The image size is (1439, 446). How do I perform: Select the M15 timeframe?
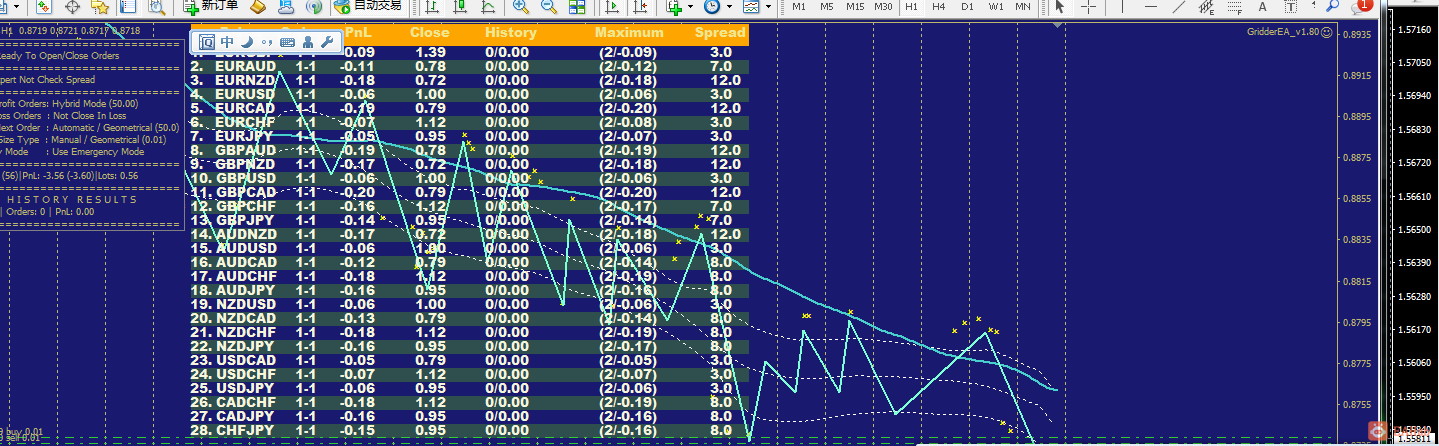pos(855,6)
